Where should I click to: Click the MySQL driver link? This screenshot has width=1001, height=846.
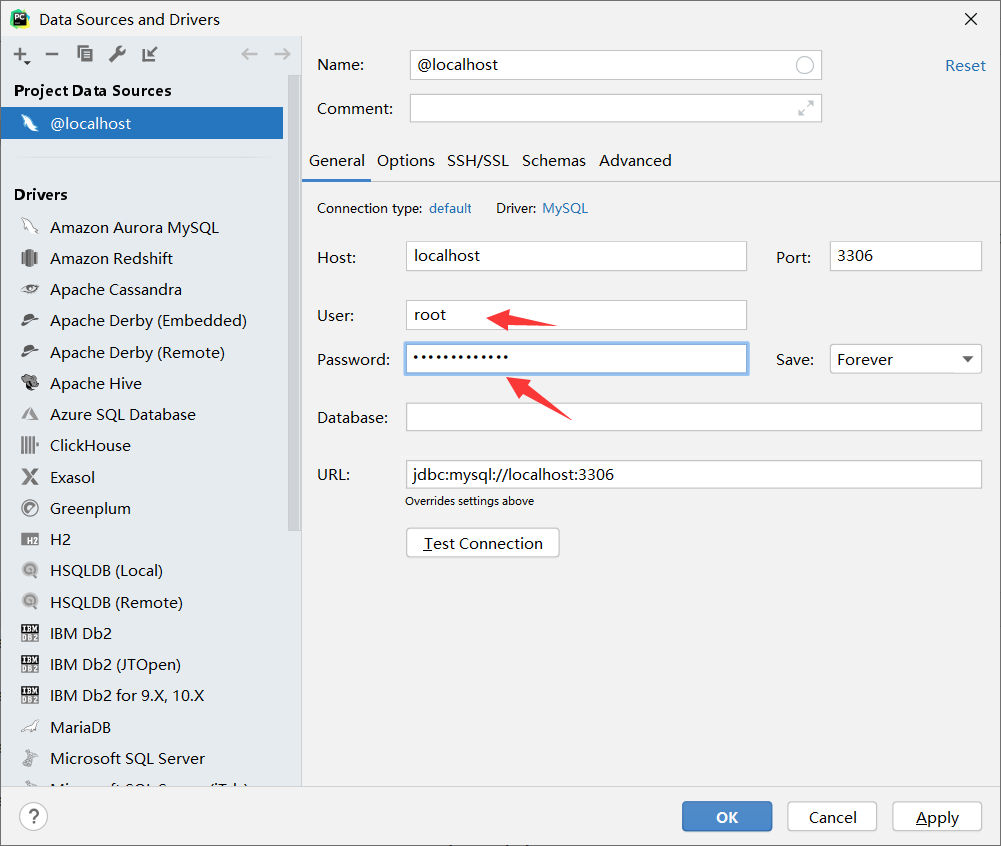click(565, 208)
